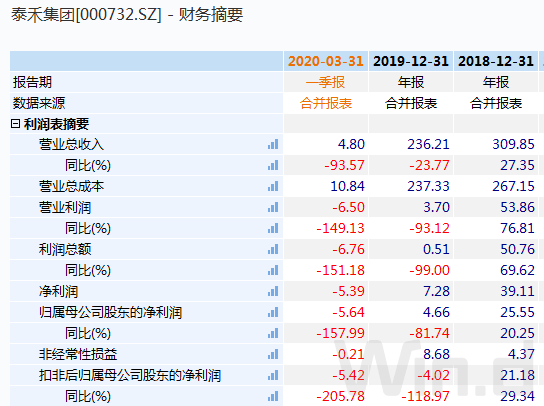544x406 pixels.
Task: Open chart icon for 同比(%) under 营业利润
Action: (273, 228)
